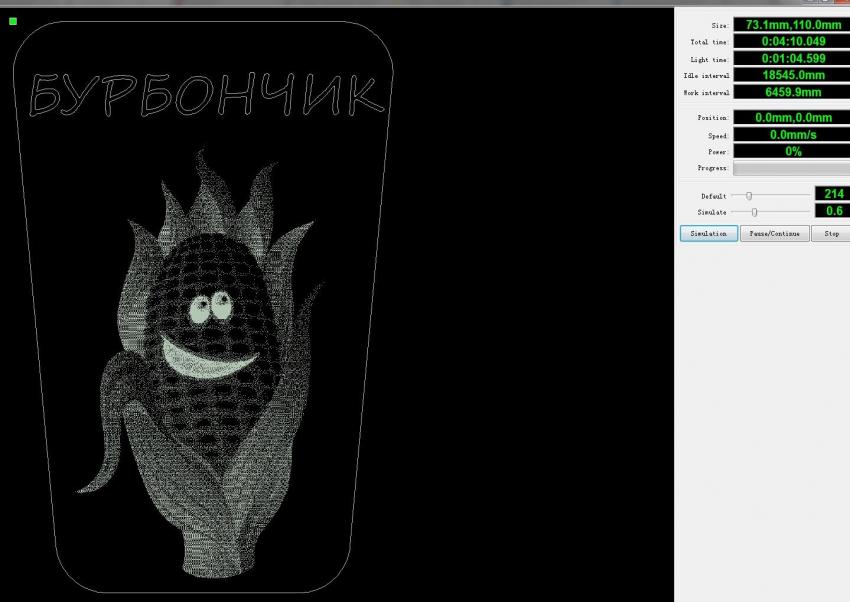The image size is (850, 602).
Task: Select the Light time value
Action: pyautogui.click(x=791, y=59)
